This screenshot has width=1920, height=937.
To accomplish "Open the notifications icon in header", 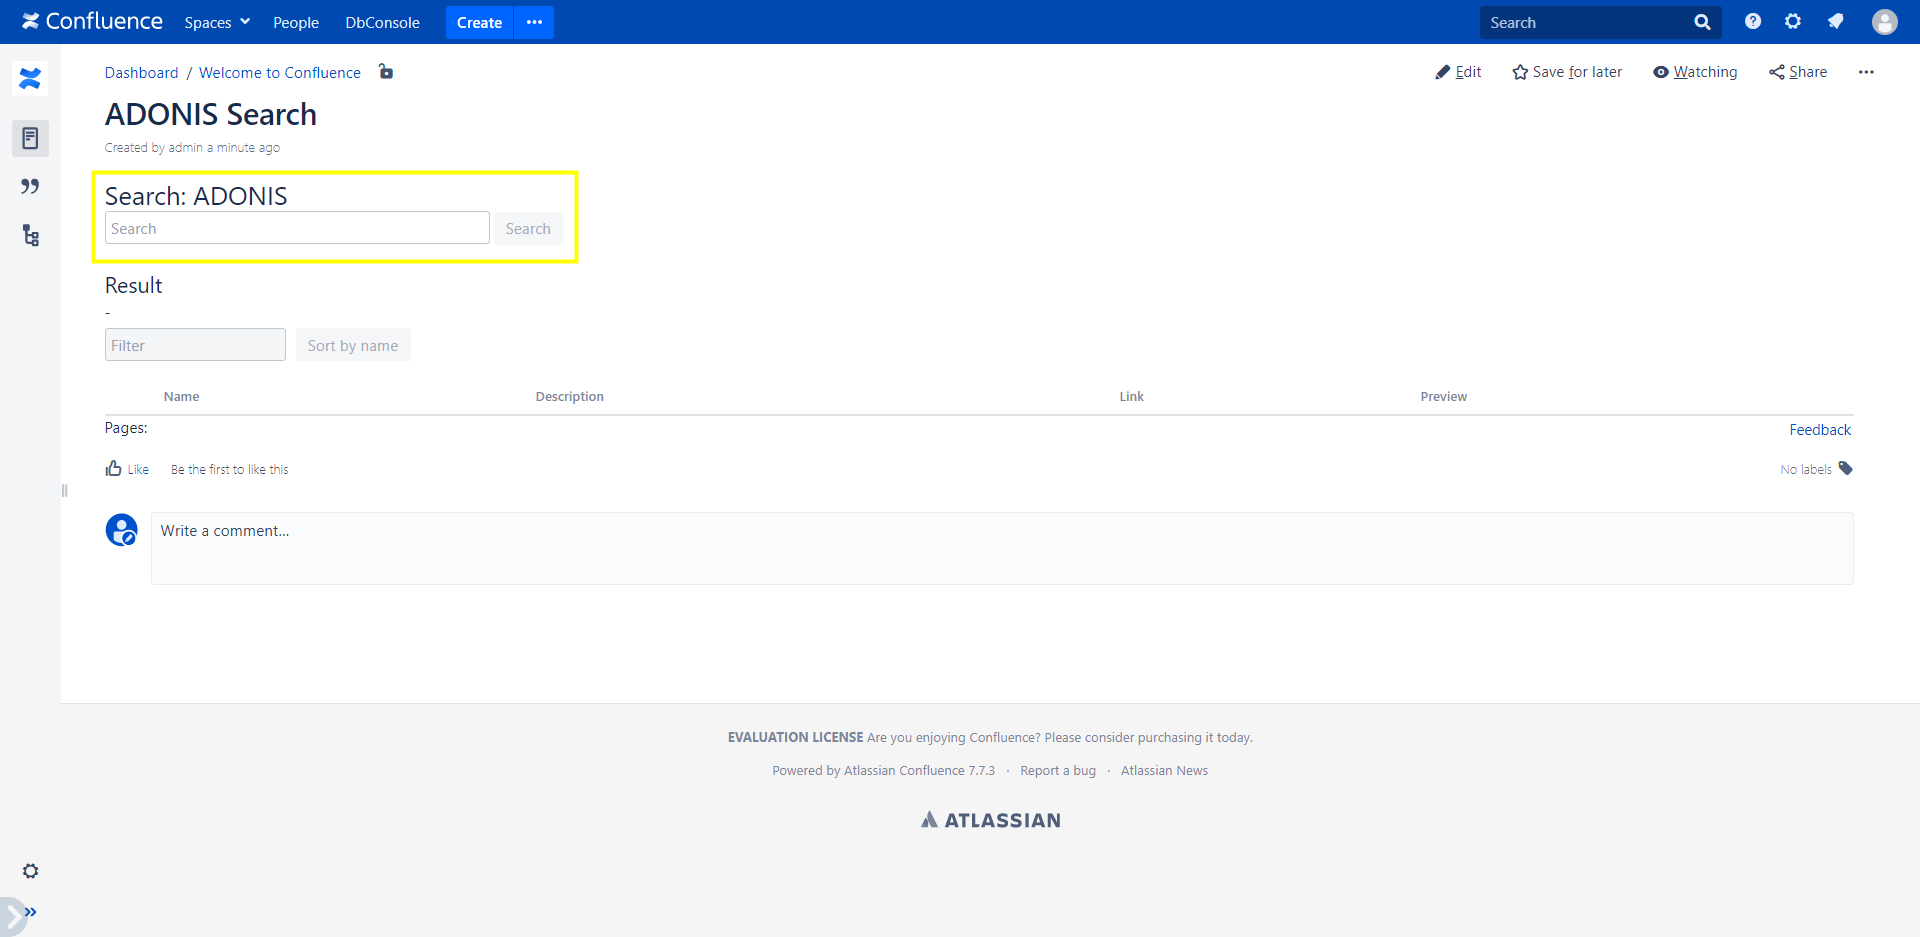I will 1835,22.
